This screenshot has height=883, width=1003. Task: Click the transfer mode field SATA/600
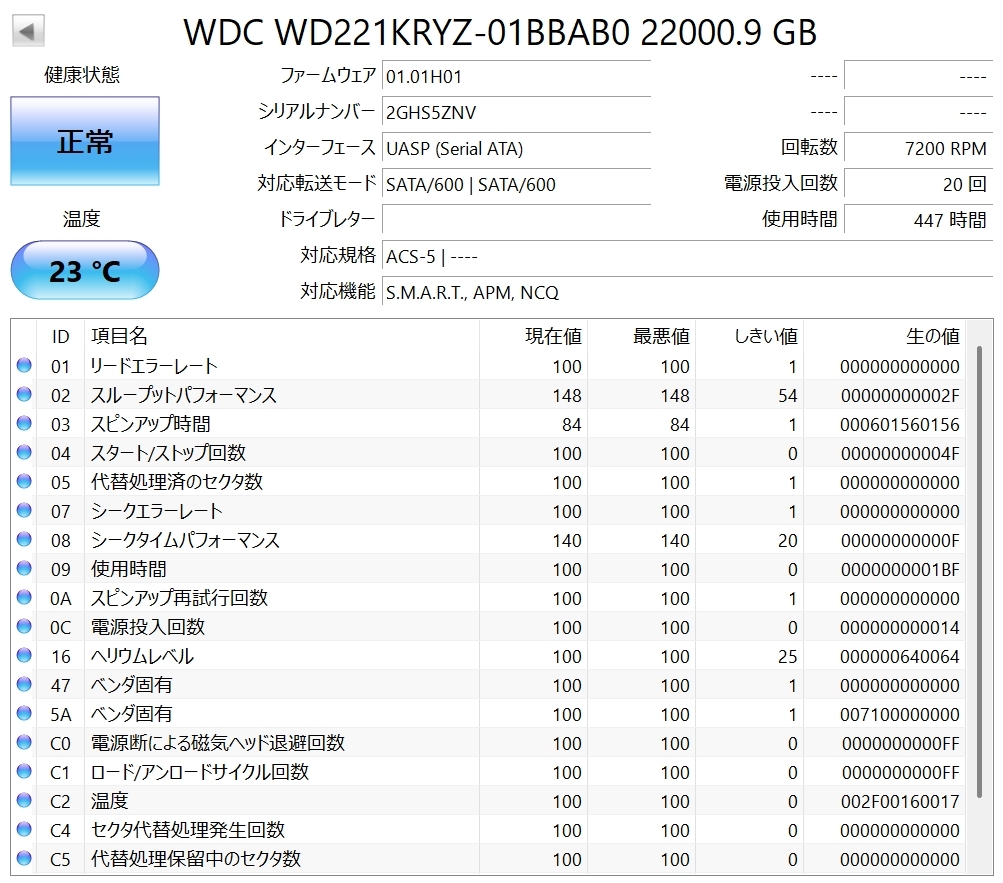click(x=516, y=184)
